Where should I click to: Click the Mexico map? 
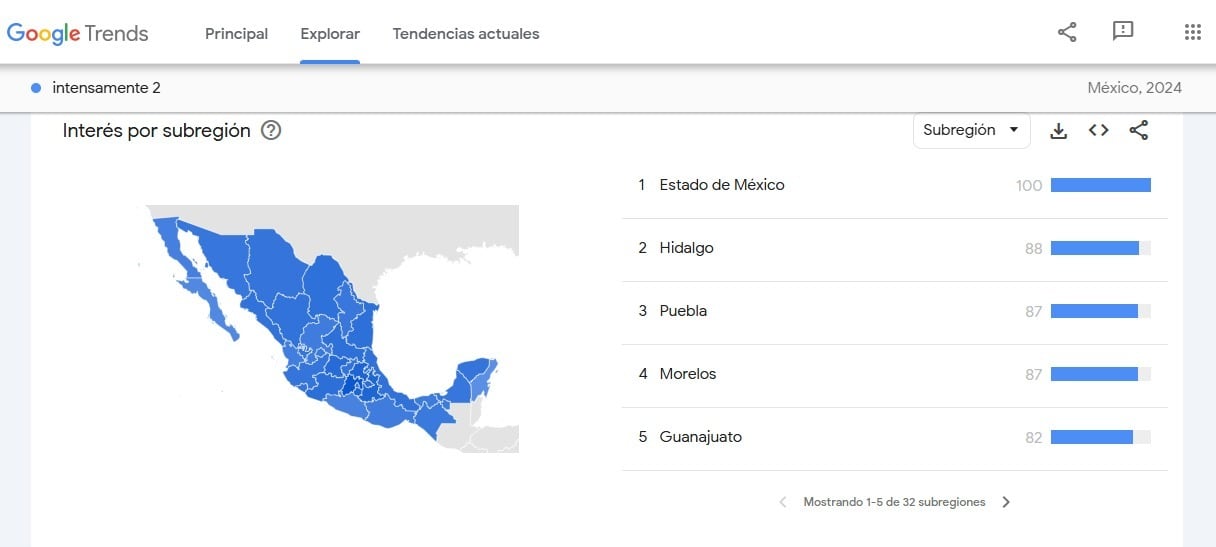tap(328, 329)
